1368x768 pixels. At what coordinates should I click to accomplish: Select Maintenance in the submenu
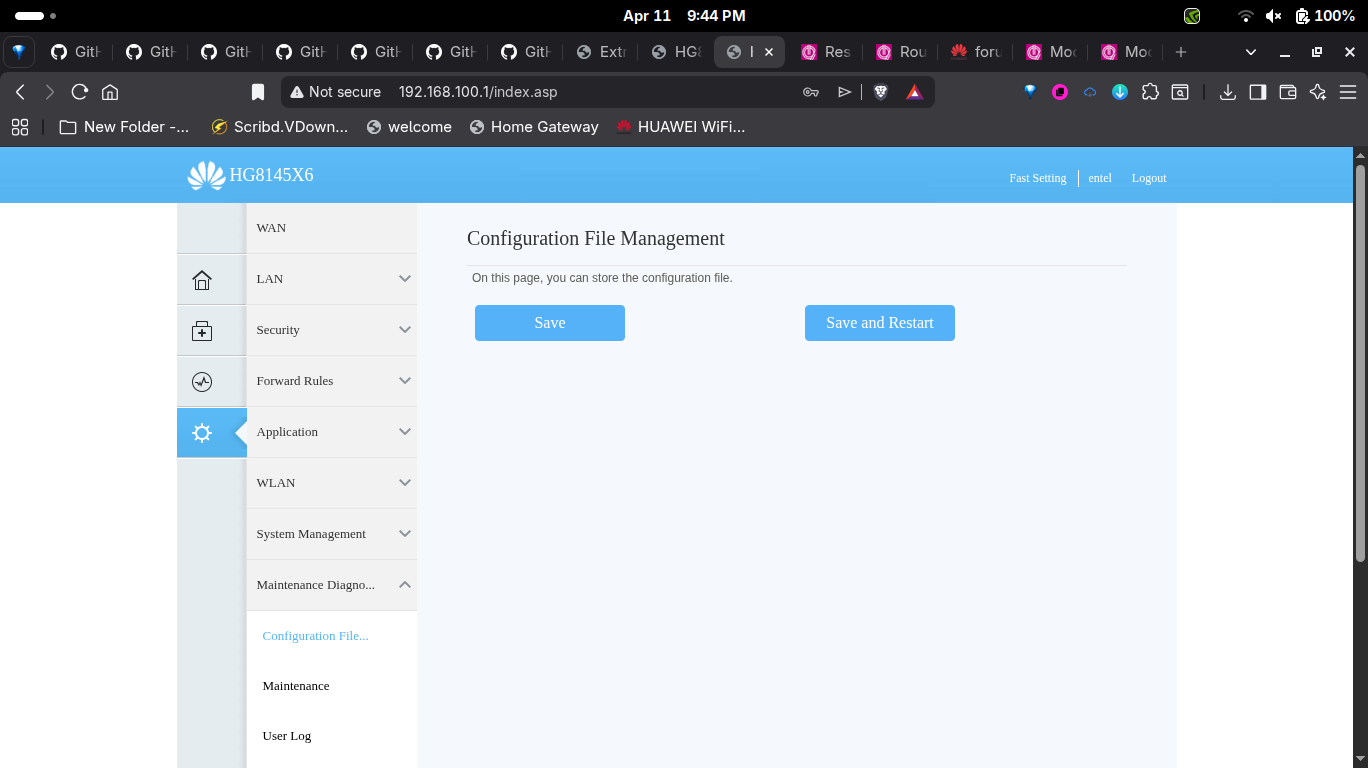(x=296, y=686)
